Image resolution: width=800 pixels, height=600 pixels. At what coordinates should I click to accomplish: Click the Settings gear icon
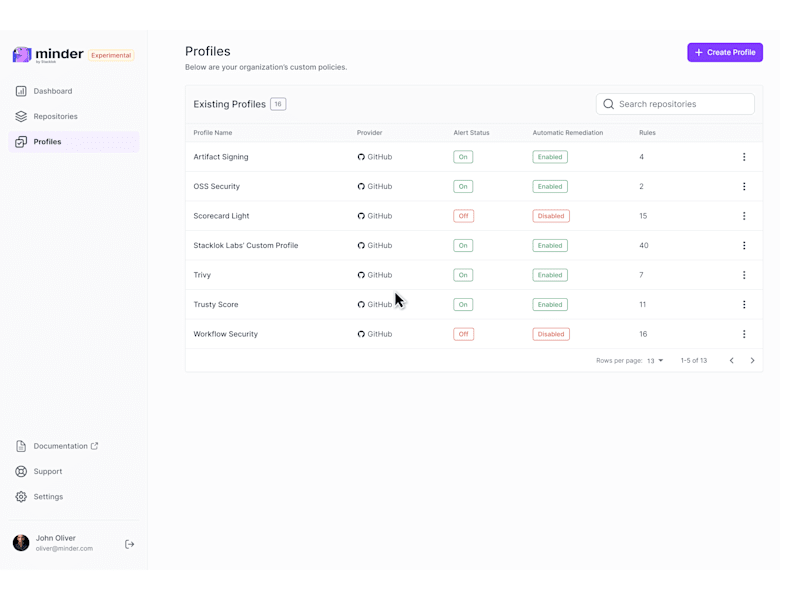point(21,497)
